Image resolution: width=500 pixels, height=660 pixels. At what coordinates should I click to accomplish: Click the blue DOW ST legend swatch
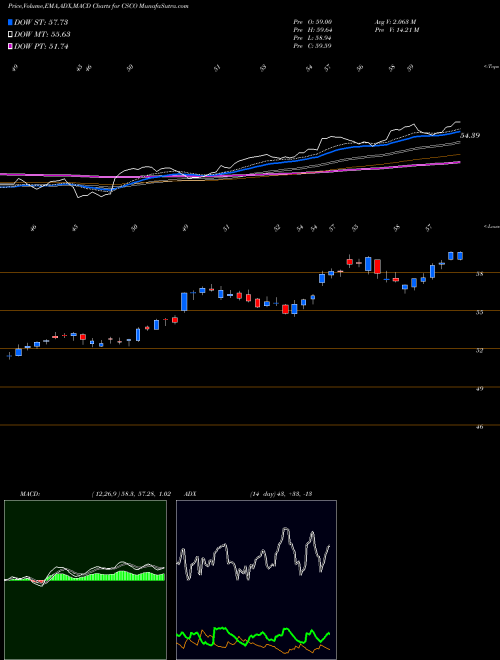coord(10,22)
